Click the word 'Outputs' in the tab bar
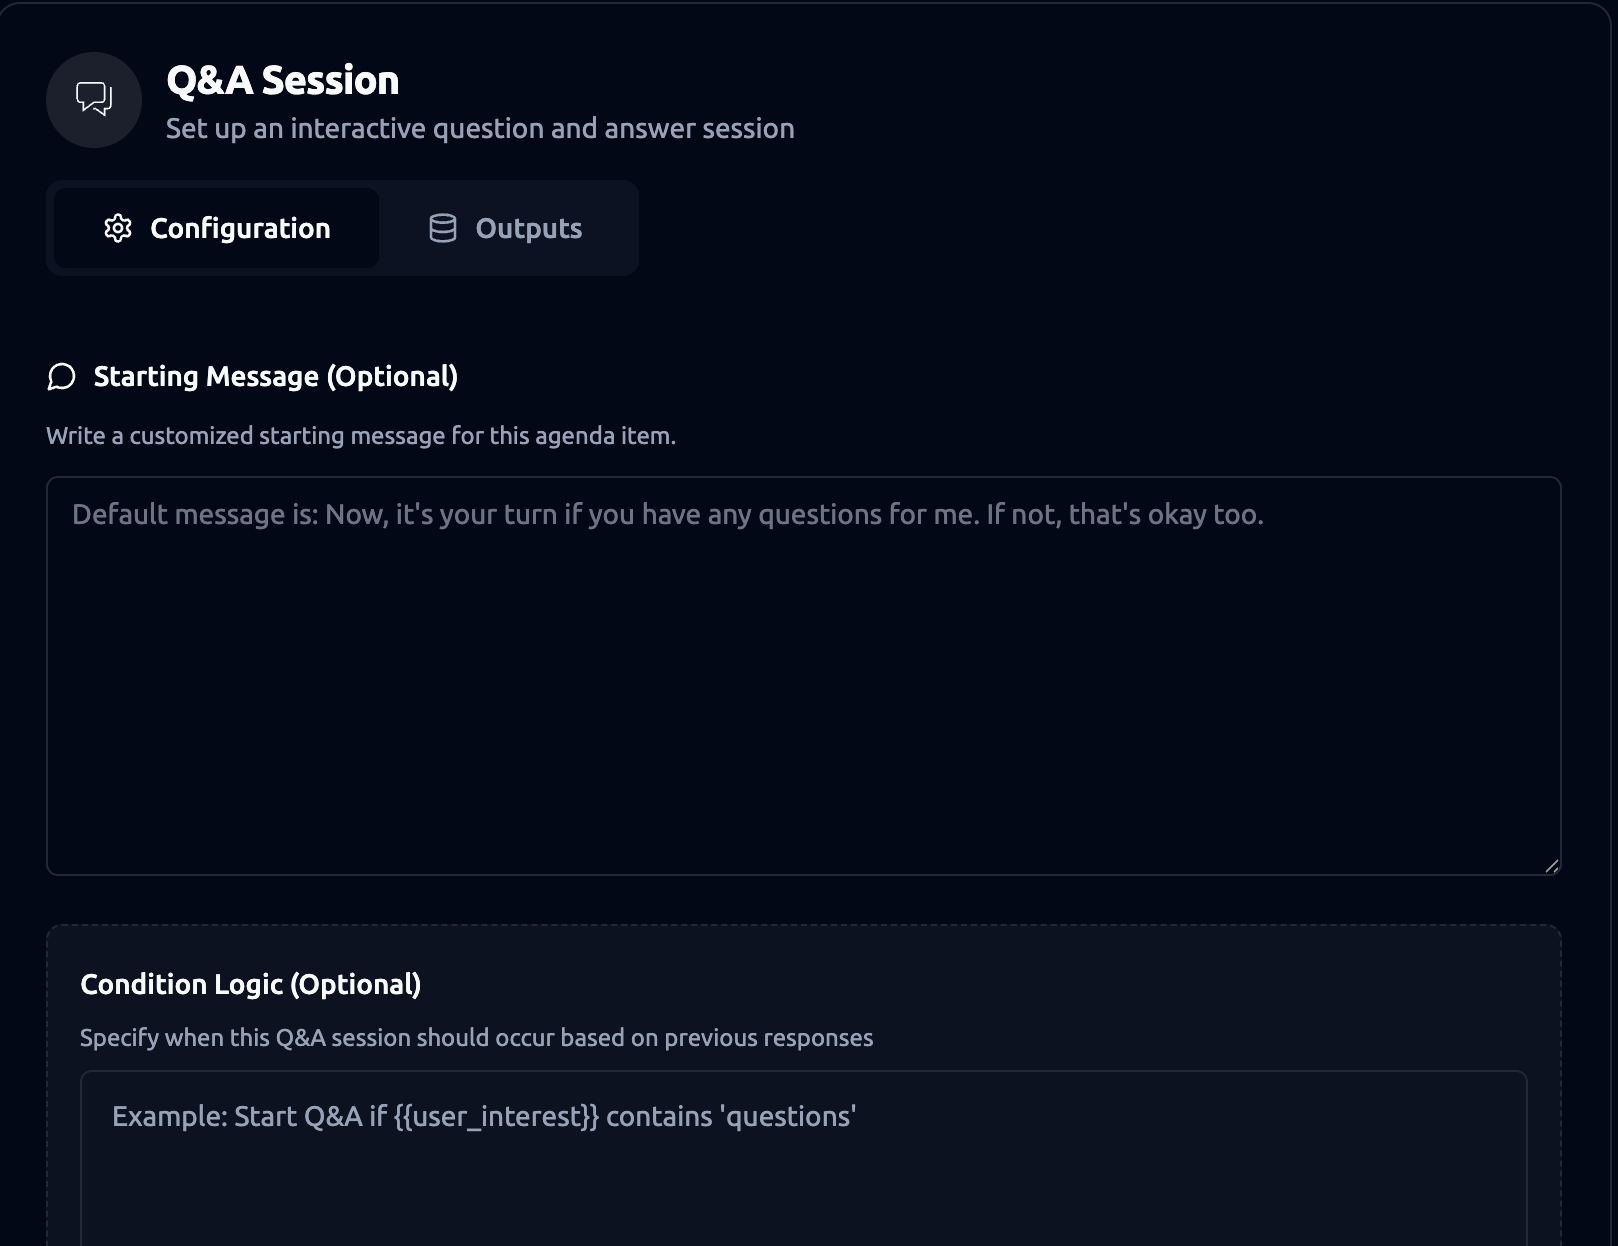The height and width of the screenshot is (1246, 1618). [x=529, y=229]
